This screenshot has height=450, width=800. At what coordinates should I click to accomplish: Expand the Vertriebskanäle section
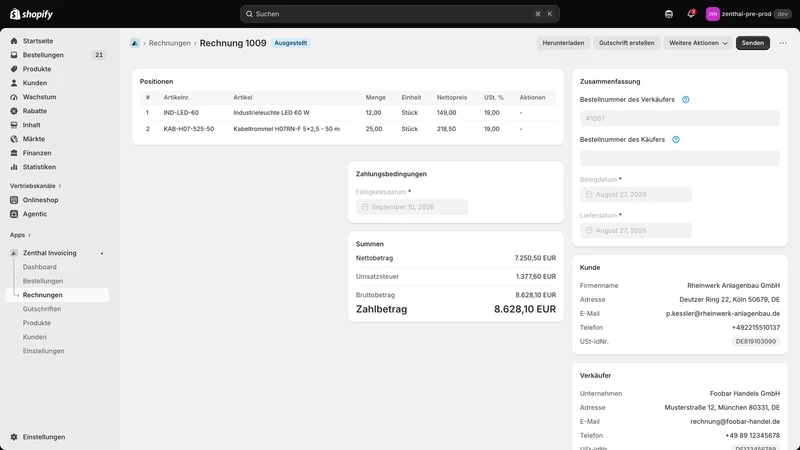click(35, 186)
